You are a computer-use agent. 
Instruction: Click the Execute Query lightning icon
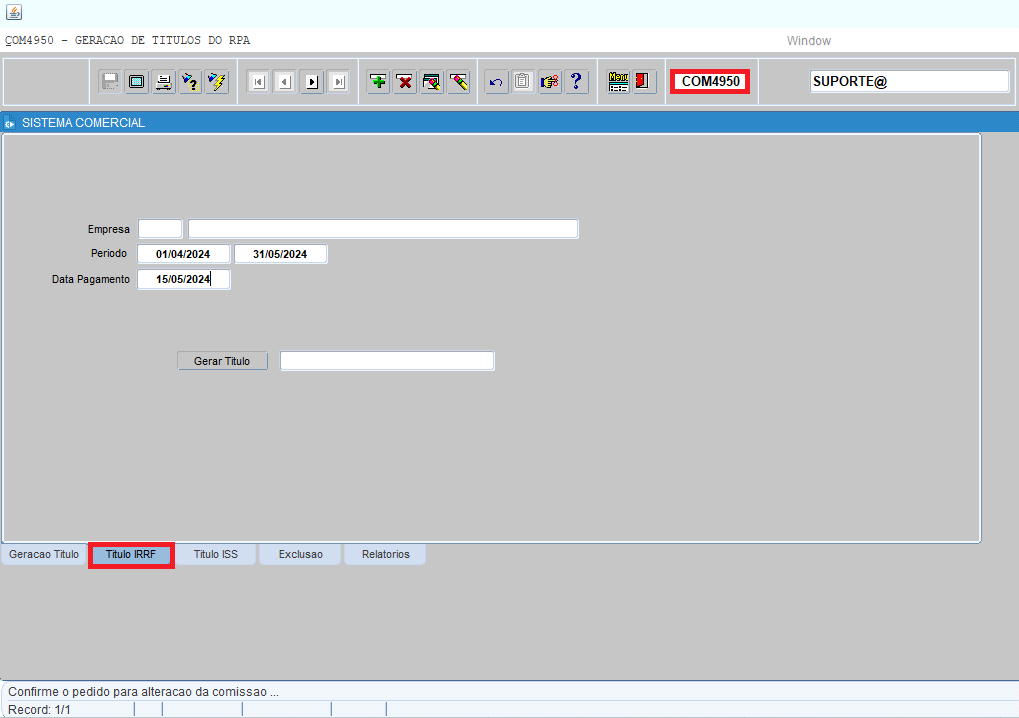[x=217, y=82]
